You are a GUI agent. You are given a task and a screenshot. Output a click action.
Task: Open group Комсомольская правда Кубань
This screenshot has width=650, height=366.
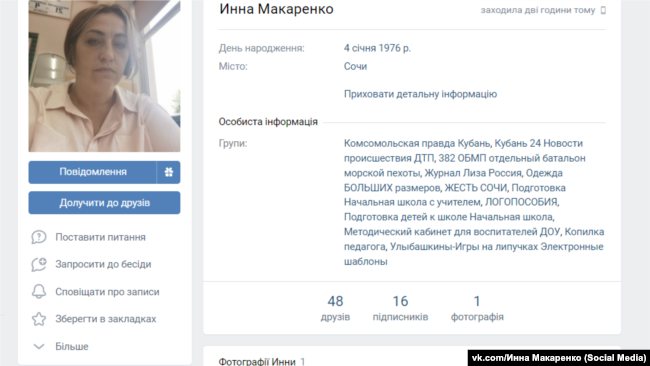coord(417,143)
